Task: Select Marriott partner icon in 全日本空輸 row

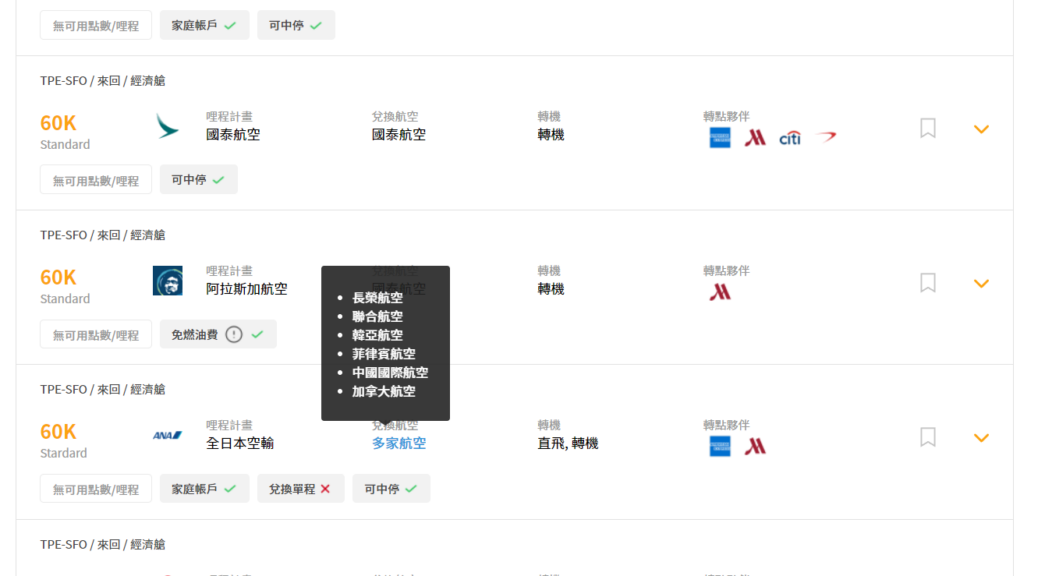Action: pyautogui.click(x=755, y=446)
